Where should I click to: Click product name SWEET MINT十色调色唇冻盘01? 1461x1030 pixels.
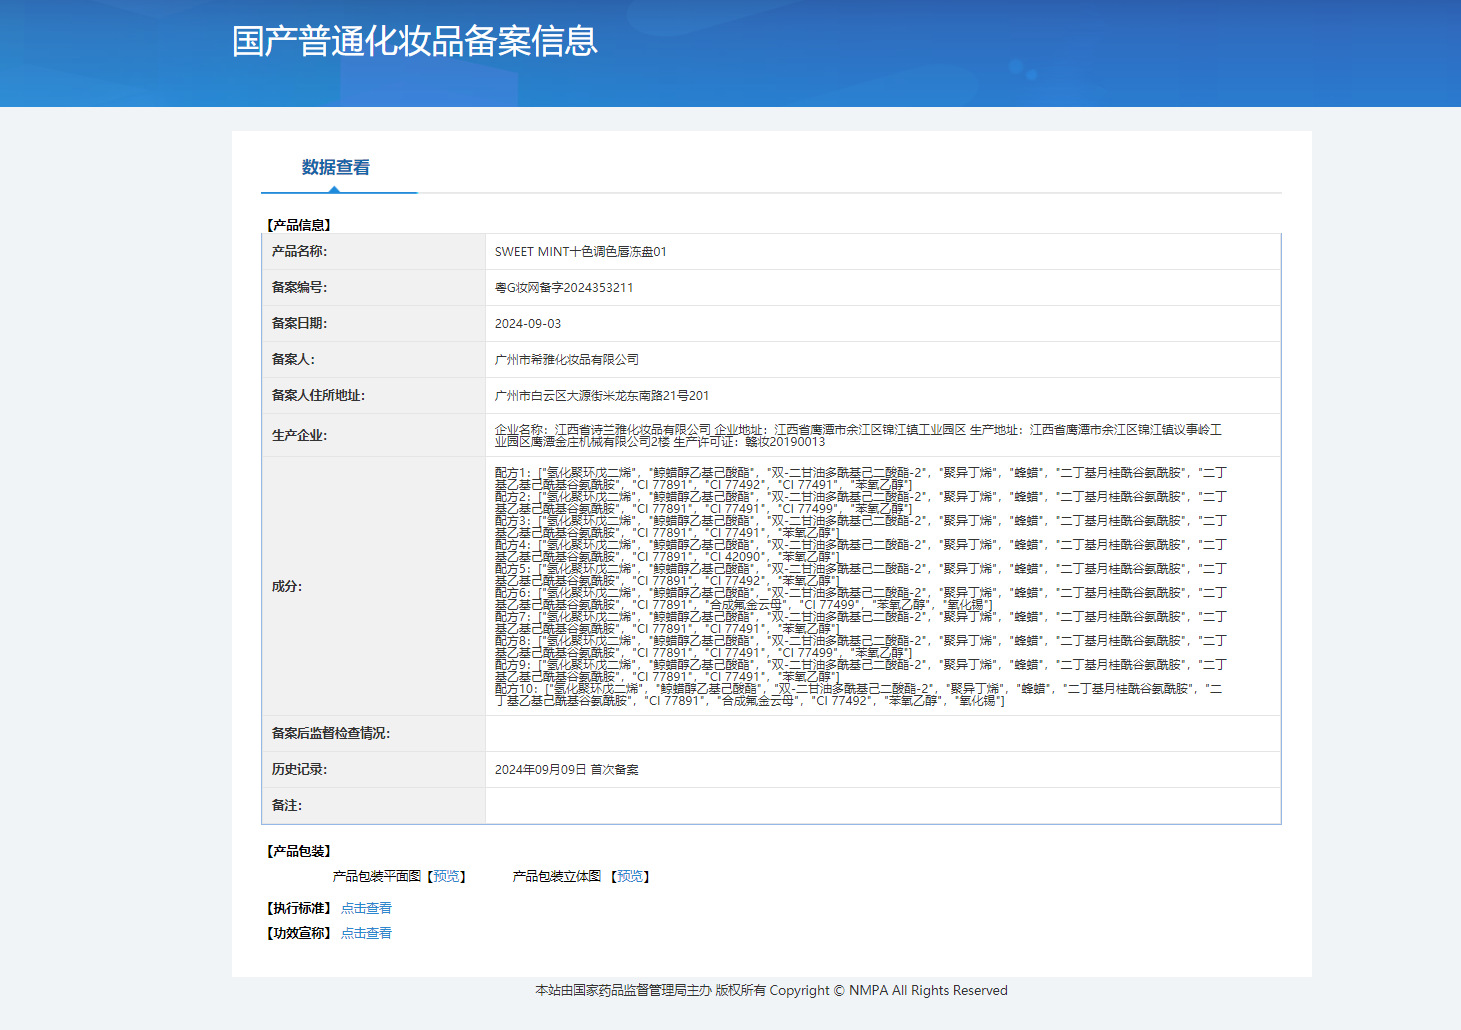tap(580, 251)
